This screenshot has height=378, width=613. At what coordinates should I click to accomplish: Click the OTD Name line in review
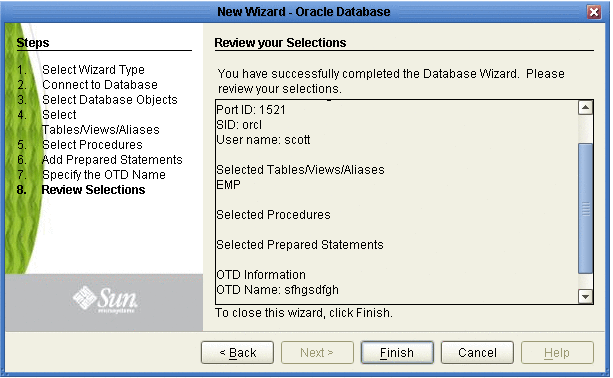(278, 290)
